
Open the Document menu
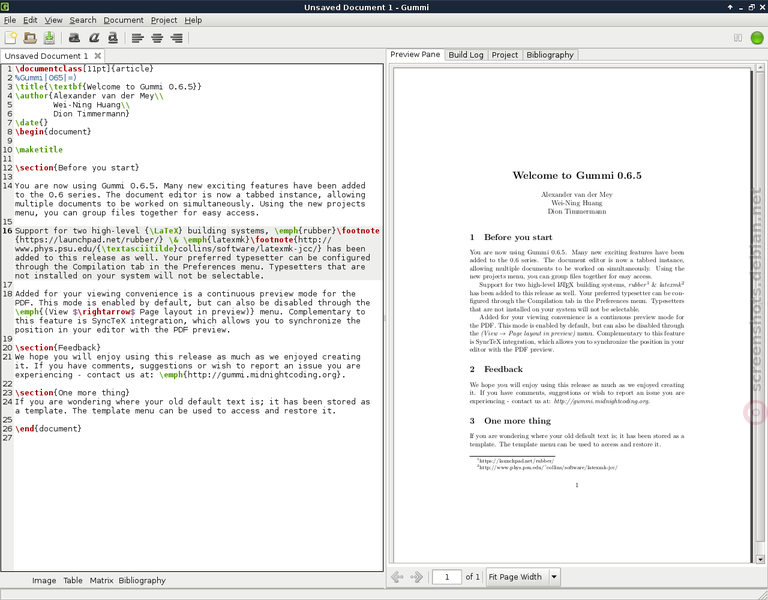123,20
